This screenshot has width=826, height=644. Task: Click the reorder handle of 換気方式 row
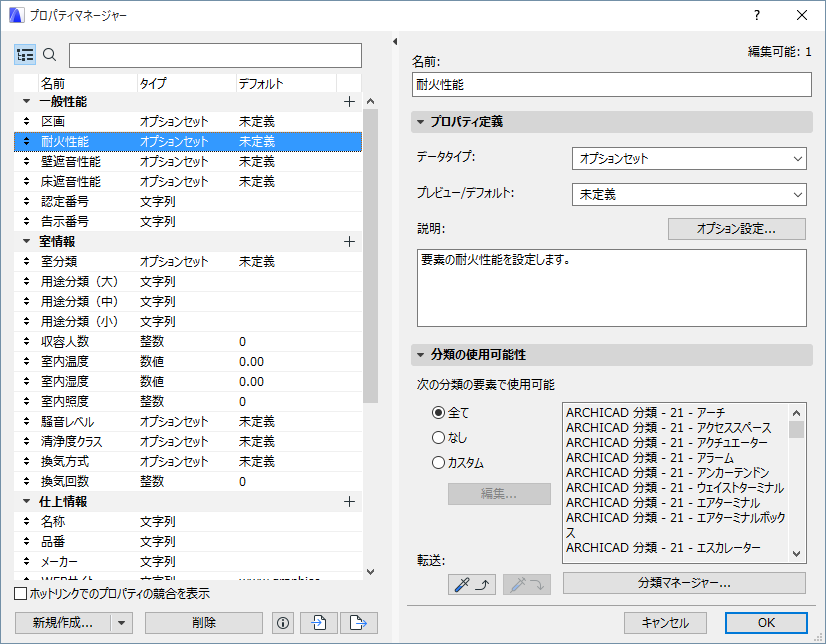pos(26,462)
